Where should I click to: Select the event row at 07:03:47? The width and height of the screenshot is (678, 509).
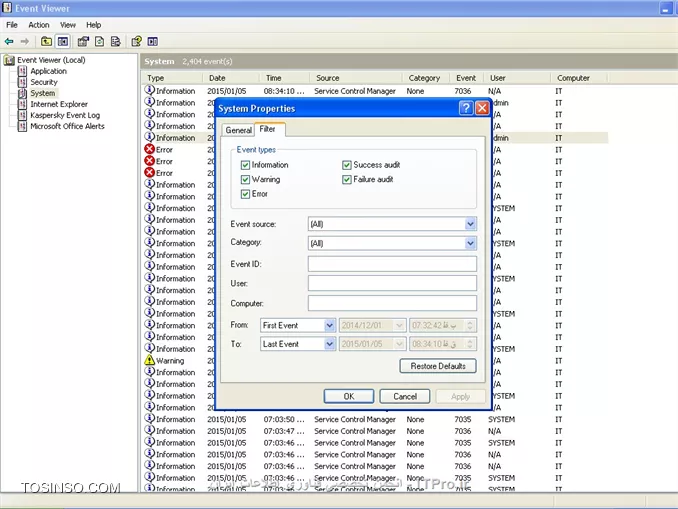375,431
